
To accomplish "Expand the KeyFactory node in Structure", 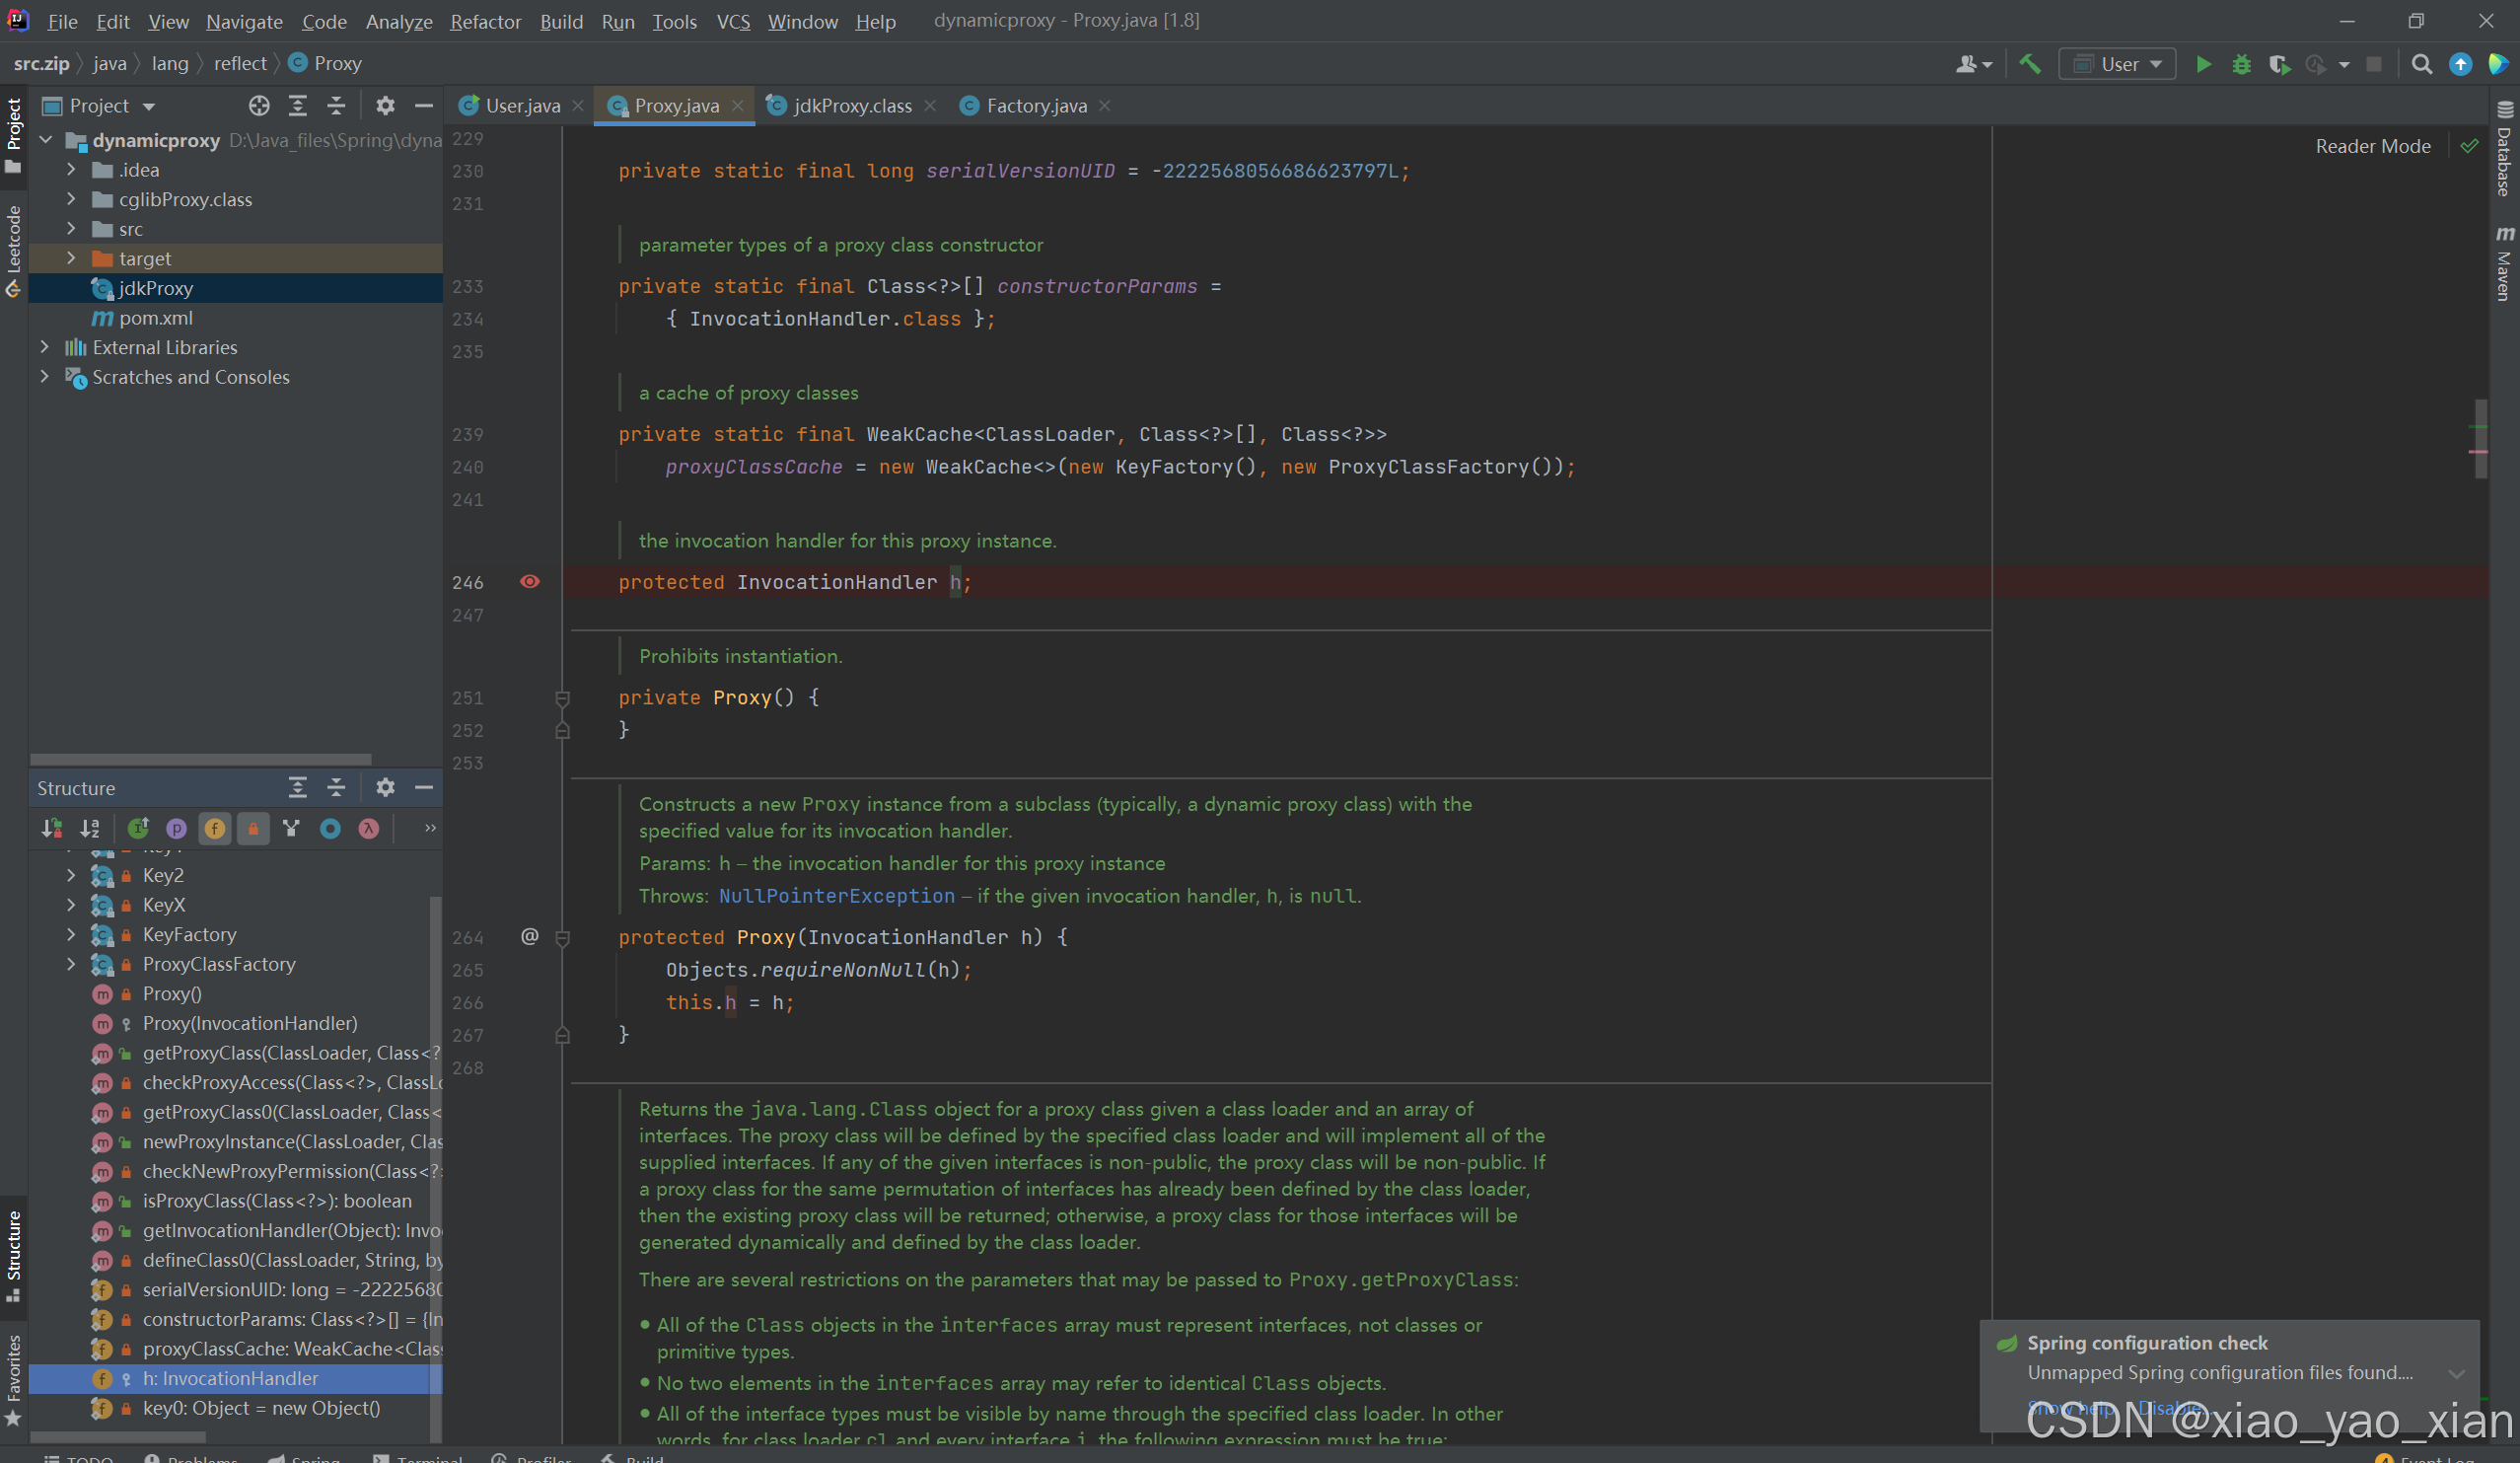I will pyautogui.click(x=71, y=934).
